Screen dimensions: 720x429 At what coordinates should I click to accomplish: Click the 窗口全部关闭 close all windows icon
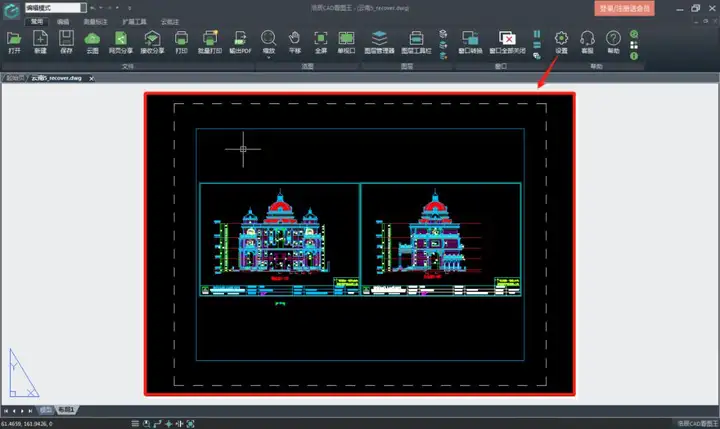pos(507,39)
